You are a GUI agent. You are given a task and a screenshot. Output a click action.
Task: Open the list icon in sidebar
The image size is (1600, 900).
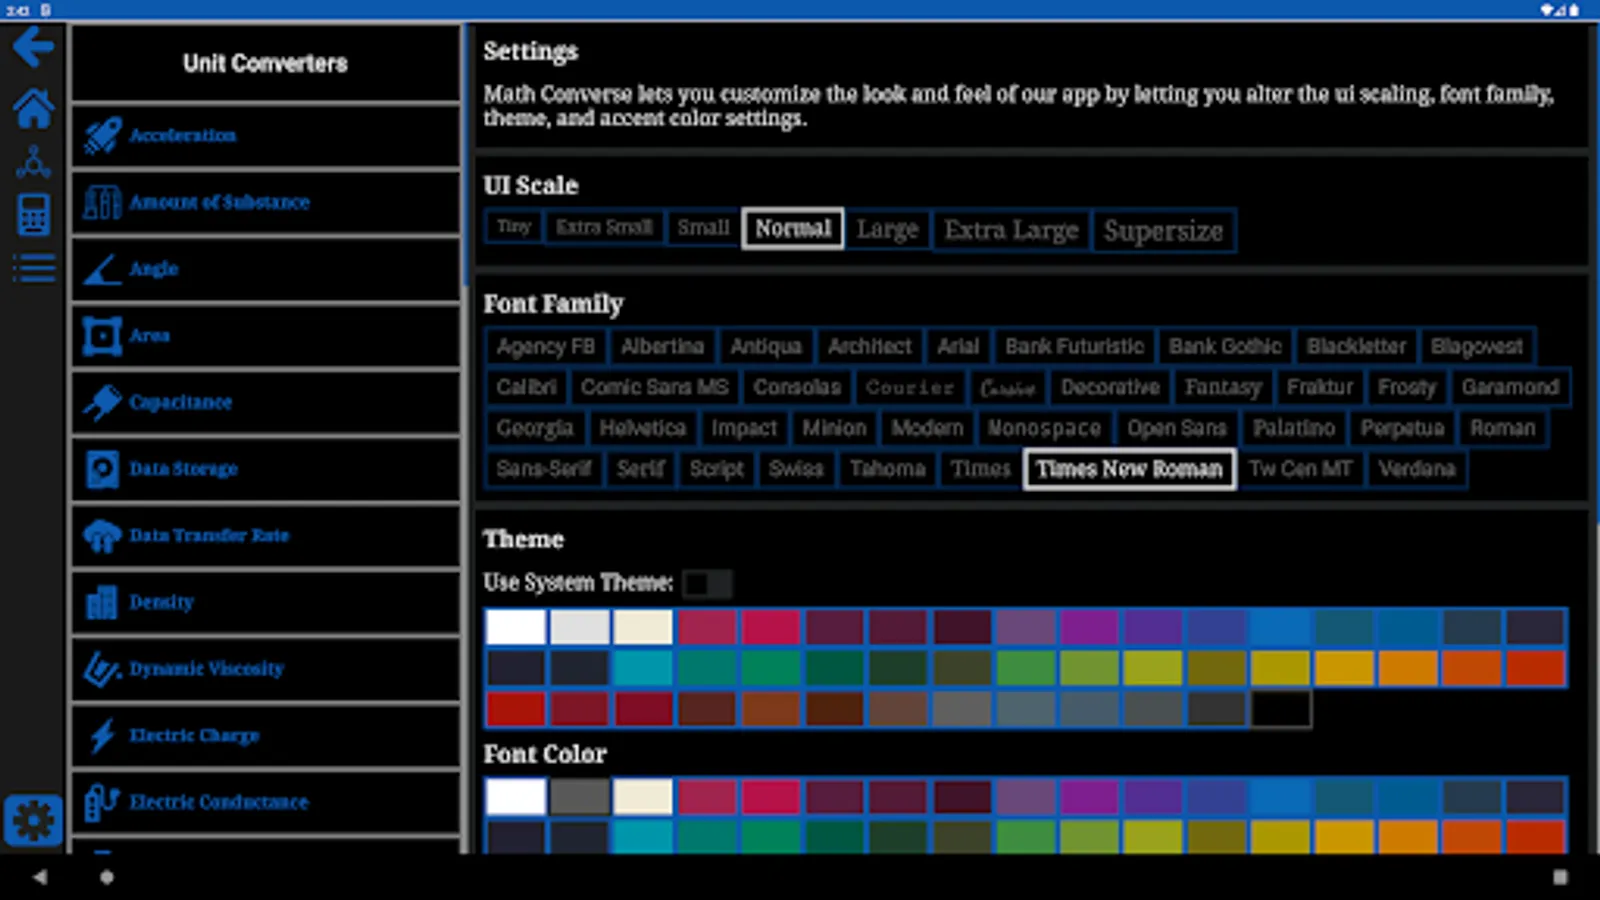pos(33,267)
